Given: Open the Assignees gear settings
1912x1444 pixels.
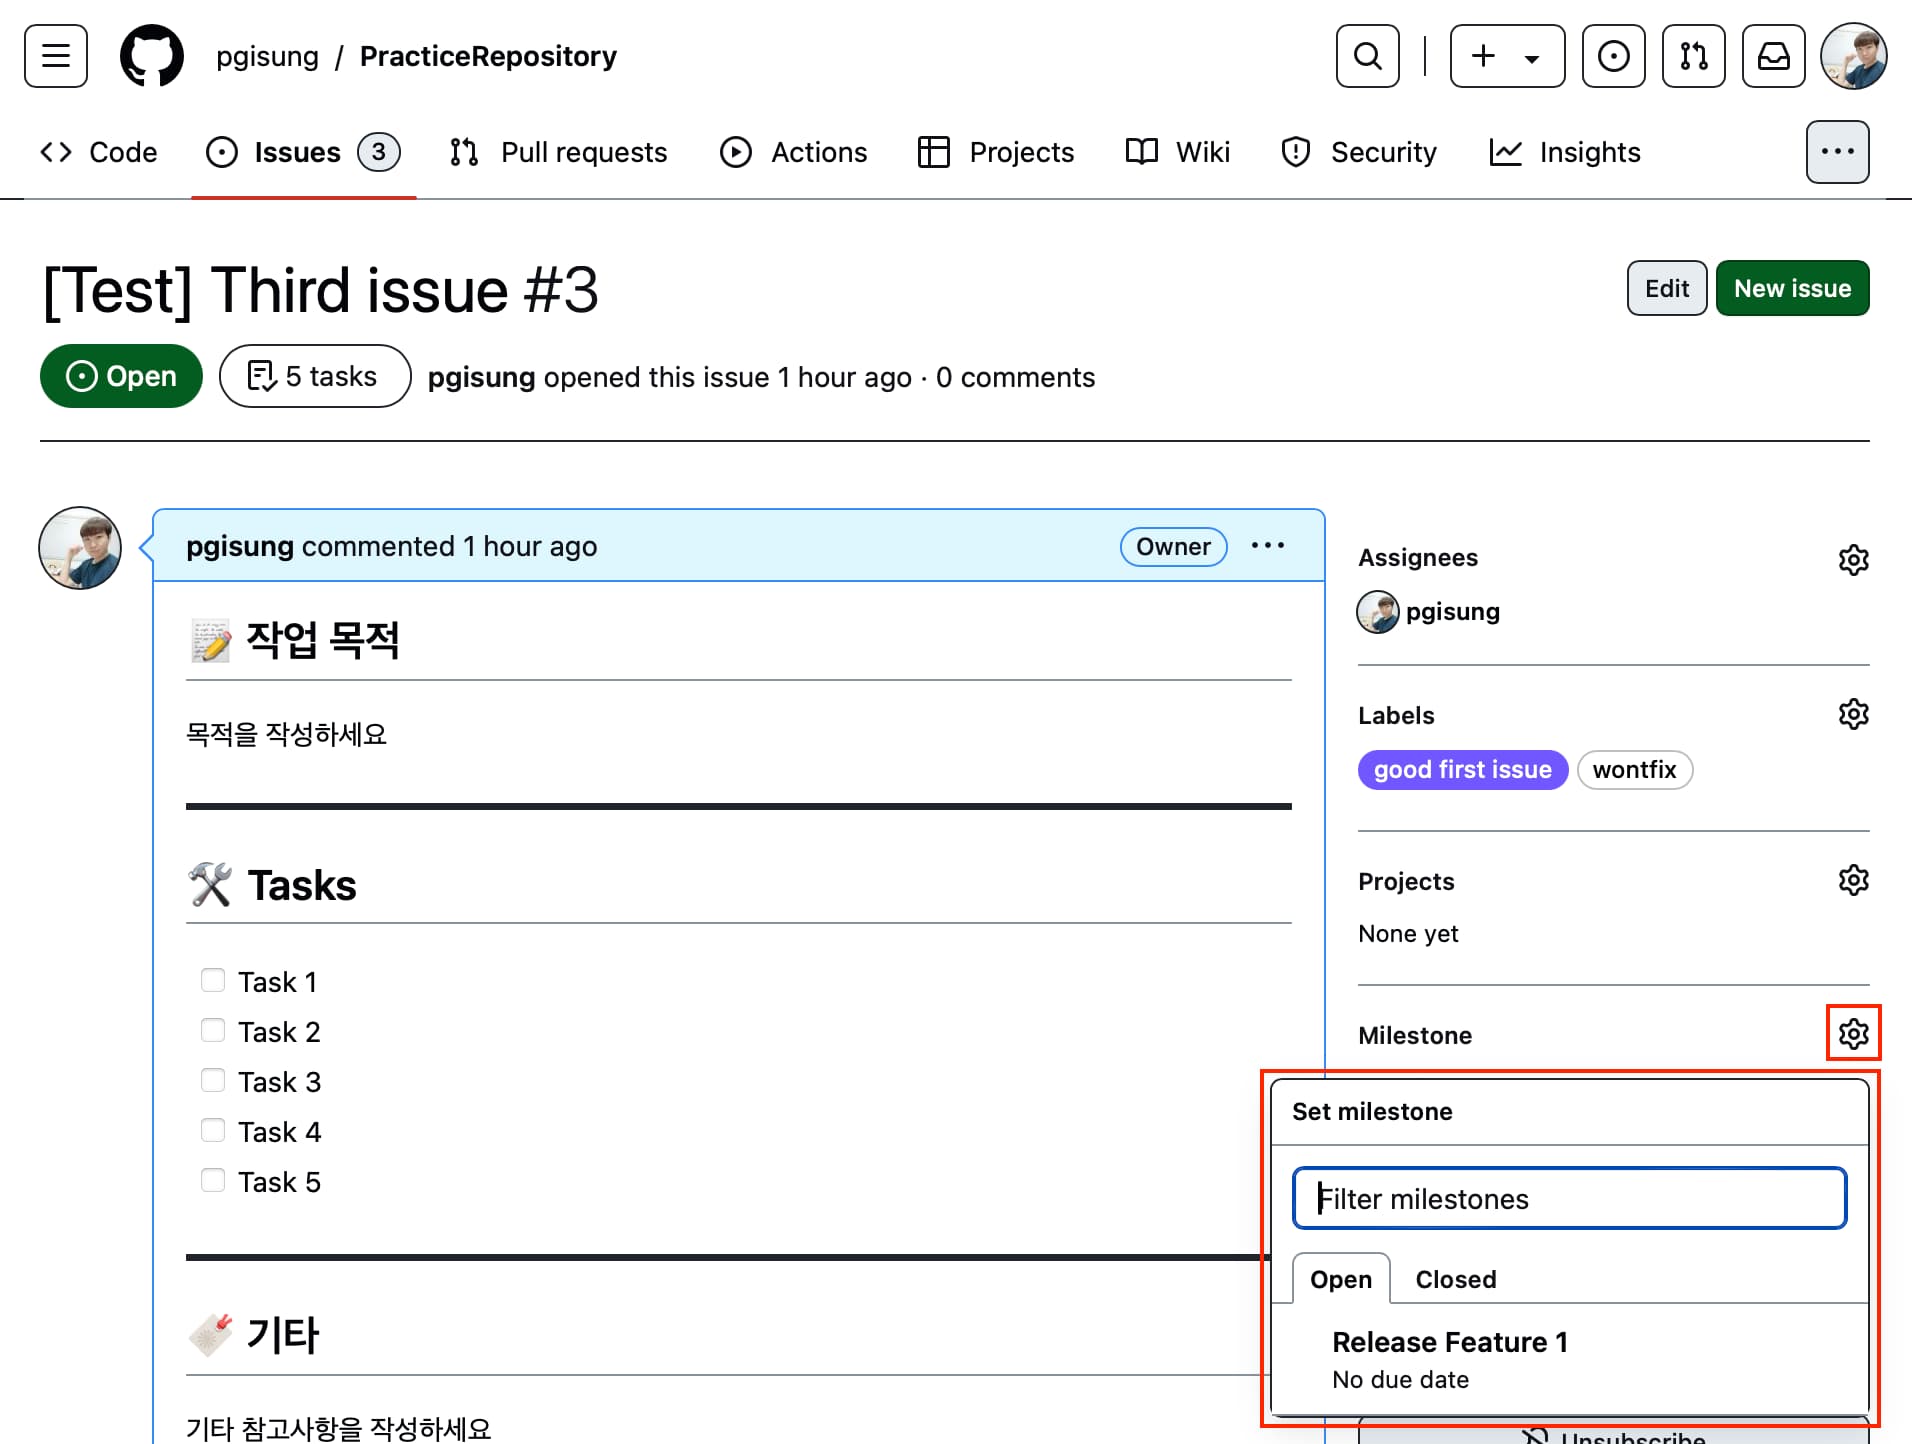Looking at the screenshot, I should point(1854,560).
